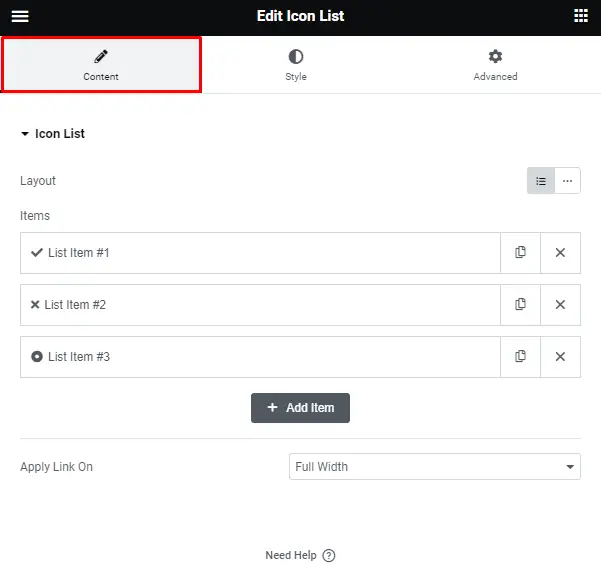
Task: Switch to the Advanced tab
Action: tap(495, 65)
